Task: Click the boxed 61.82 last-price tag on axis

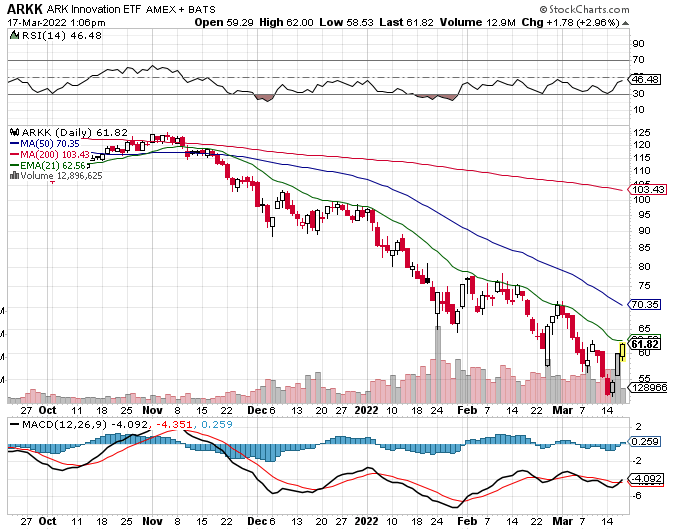Action: point(645,344)
